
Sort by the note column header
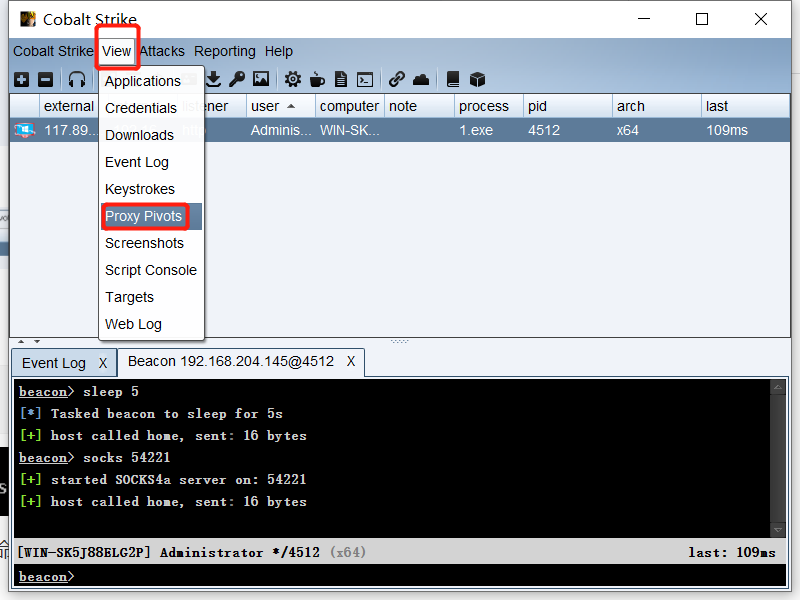click(419, 106)
